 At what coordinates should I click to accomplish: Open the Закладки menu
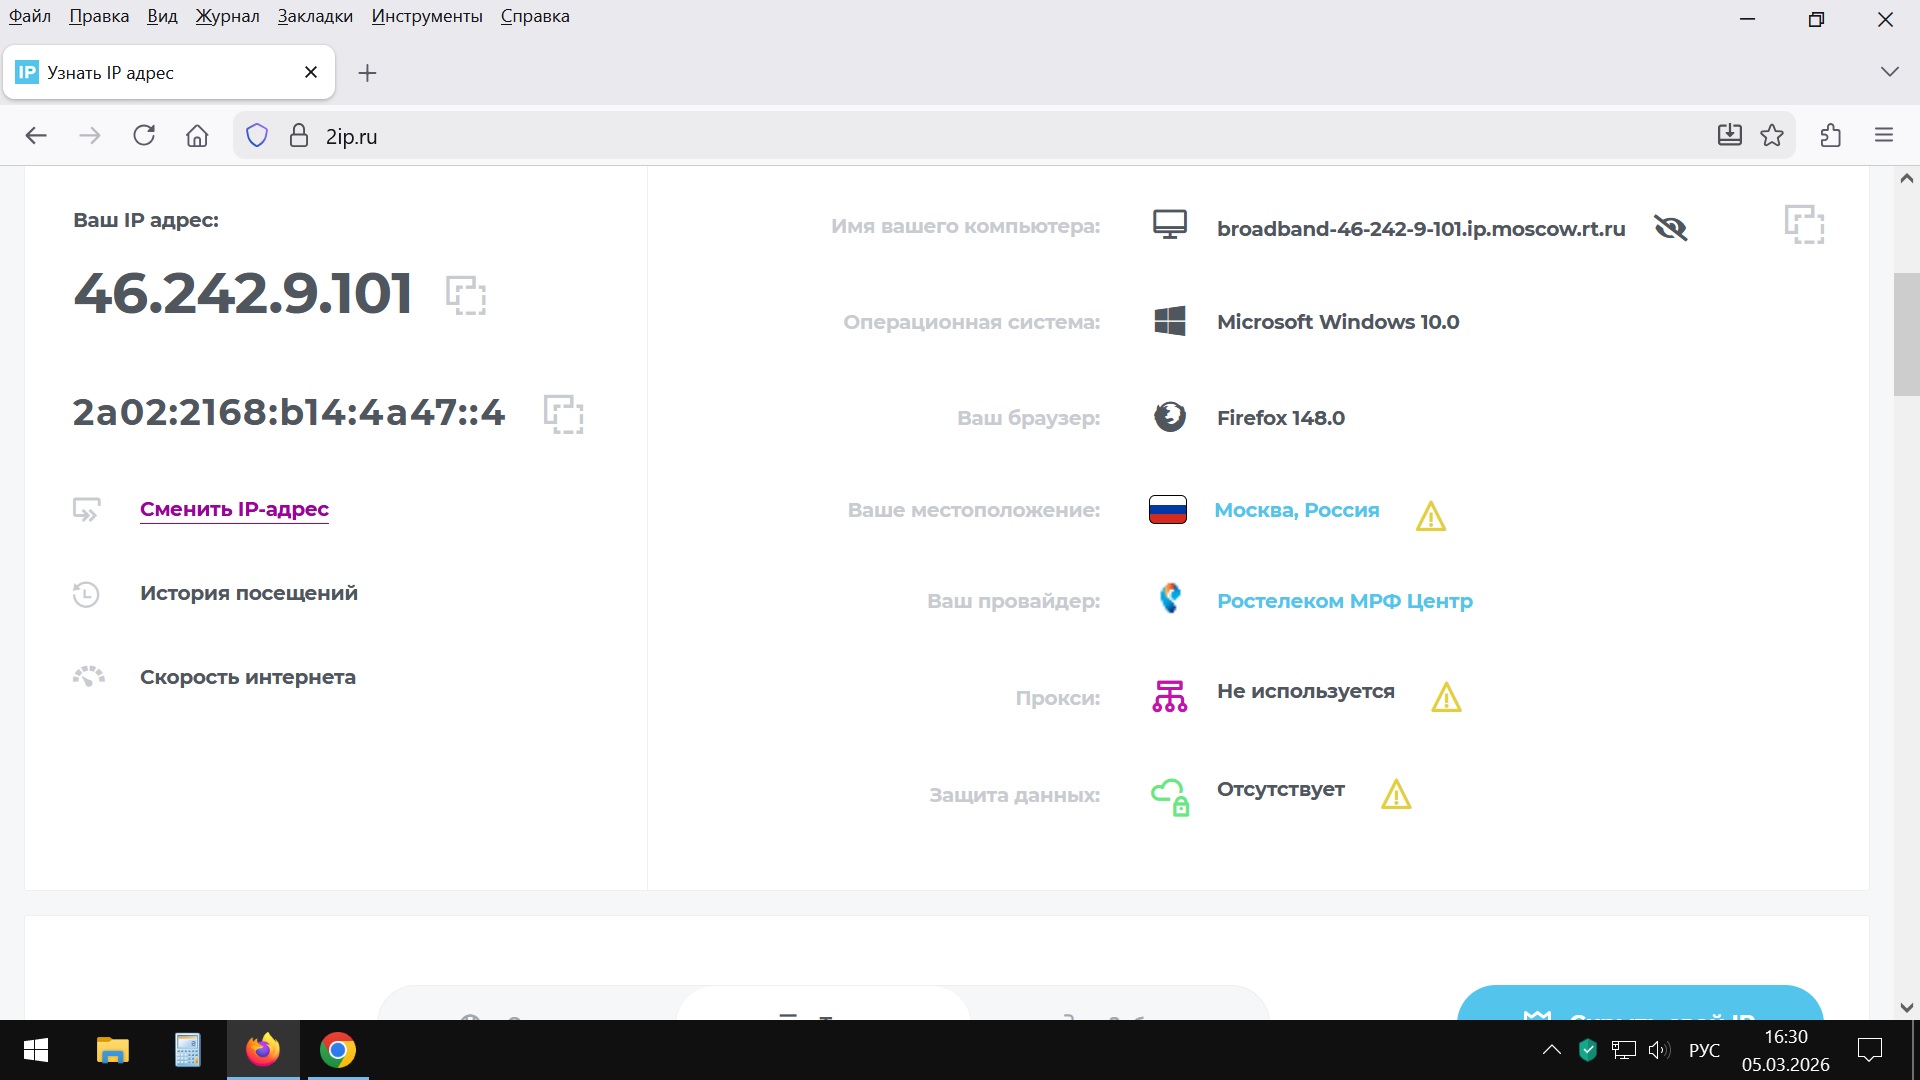point(315,16)
